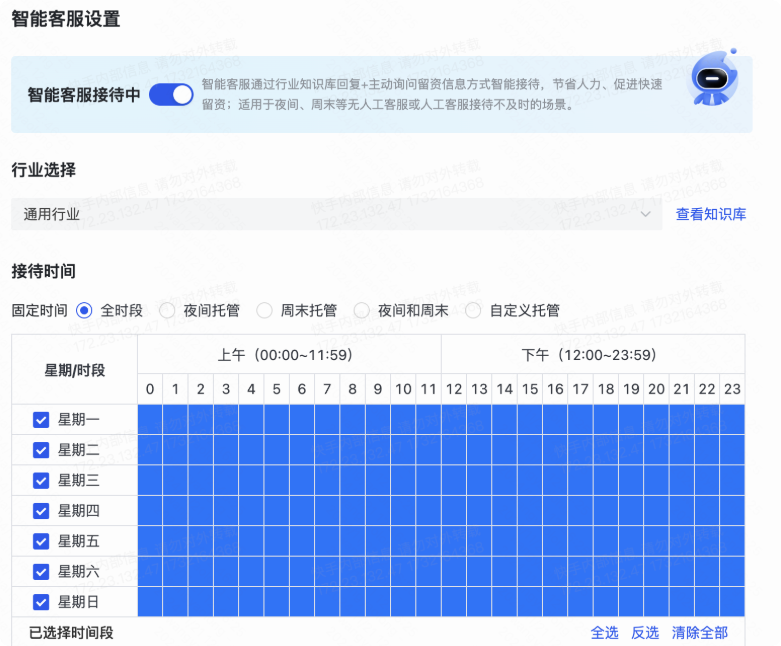
Task: Deselect 星期一 hour 0 time cell
Action: click(150, 420)
